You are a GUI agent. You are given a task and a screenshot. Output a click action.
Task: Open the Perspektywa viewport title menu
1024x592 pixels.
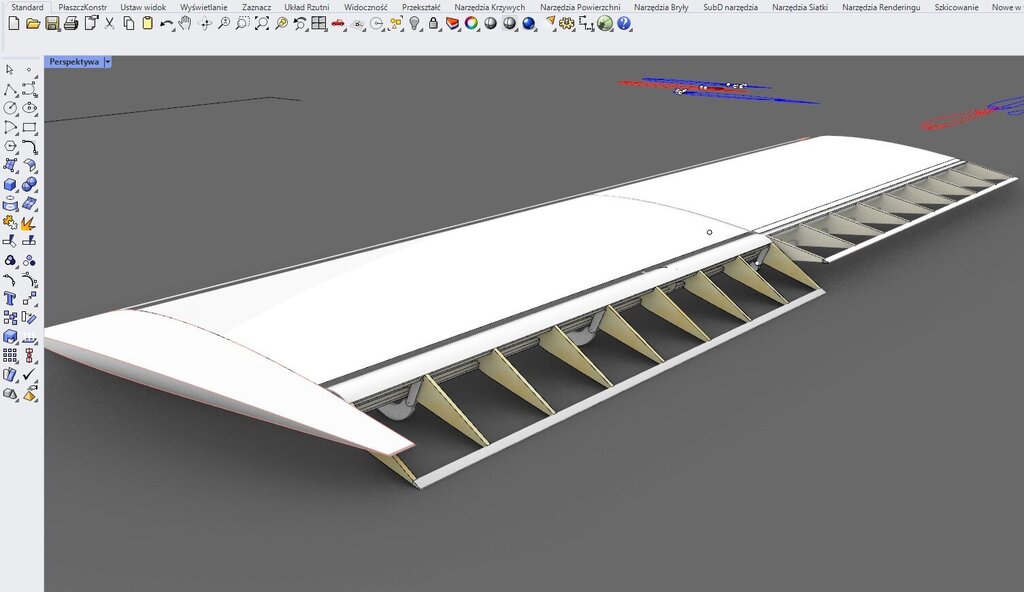pos(74,62)
